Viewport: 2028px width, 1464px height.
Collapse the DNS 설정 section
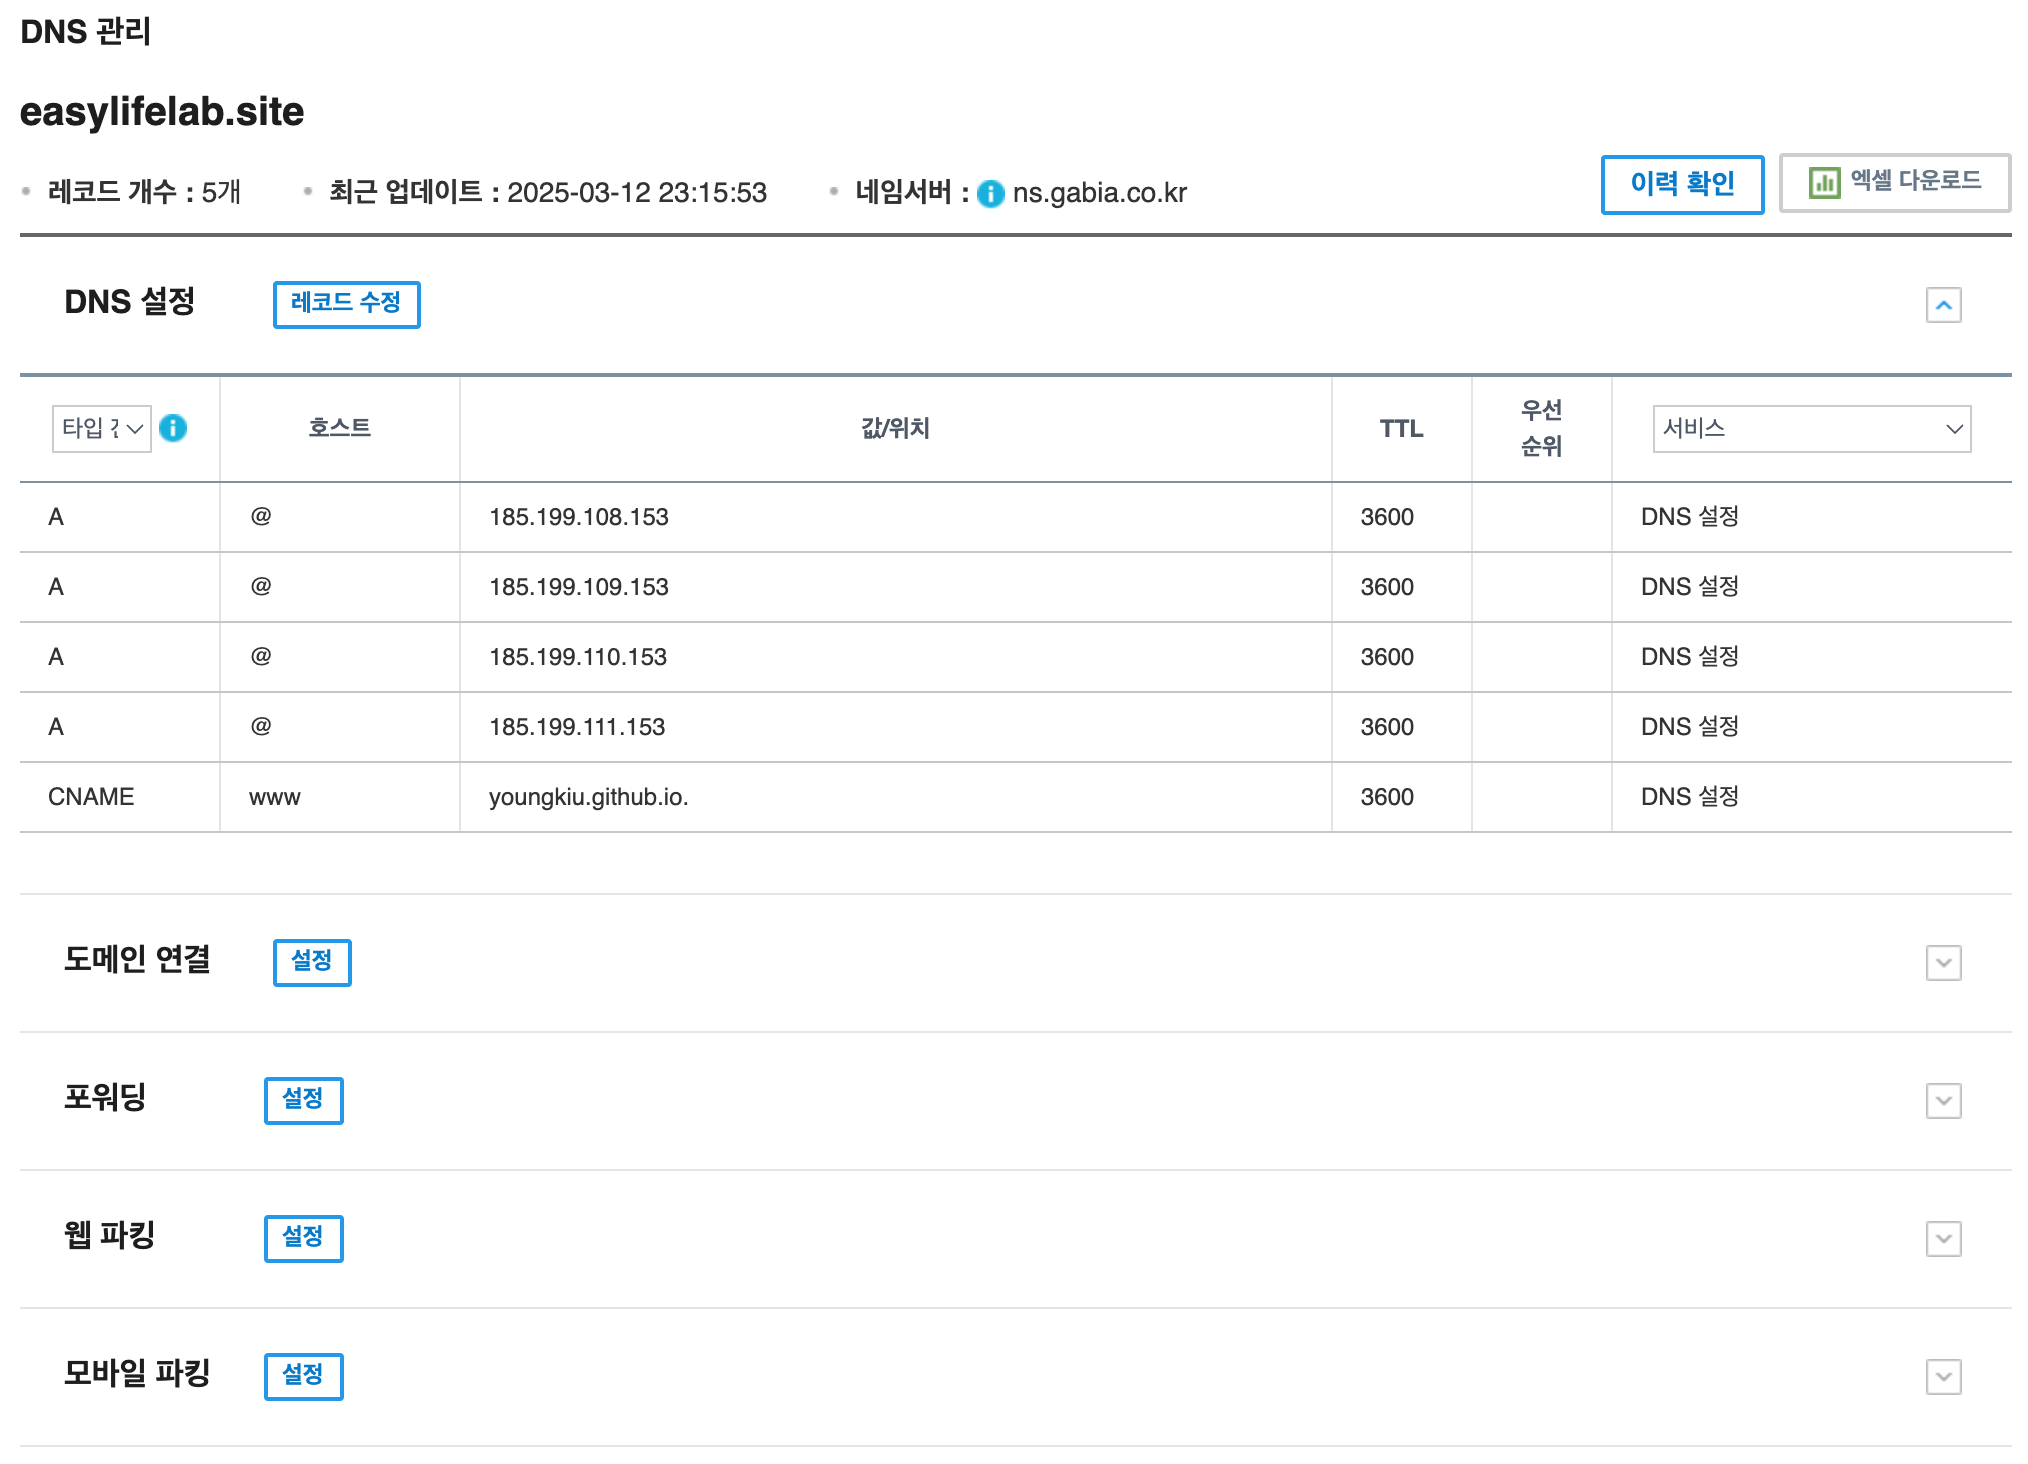[x=1943, y=305]
